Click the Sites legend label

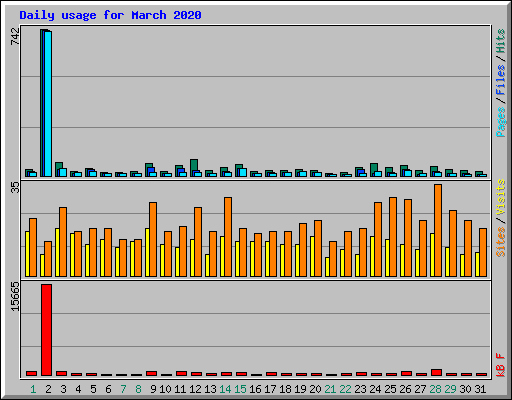click(x=501, y=242)
